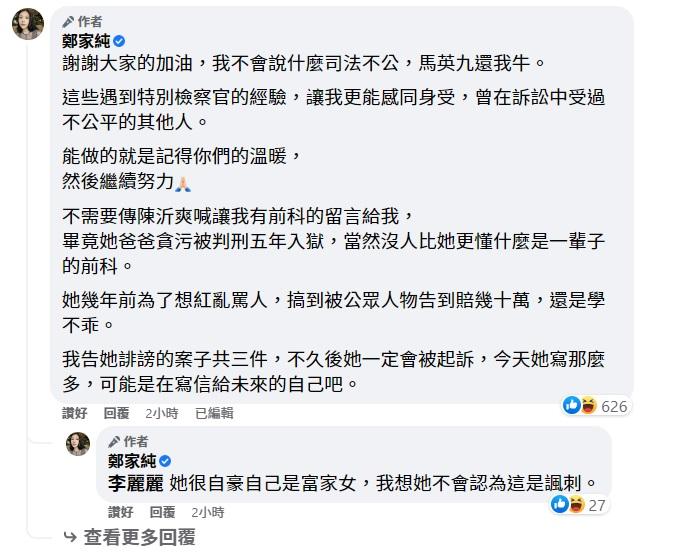Click the 2小時 timestamp of main comment

pyautogui.click(x=160, y=413)
